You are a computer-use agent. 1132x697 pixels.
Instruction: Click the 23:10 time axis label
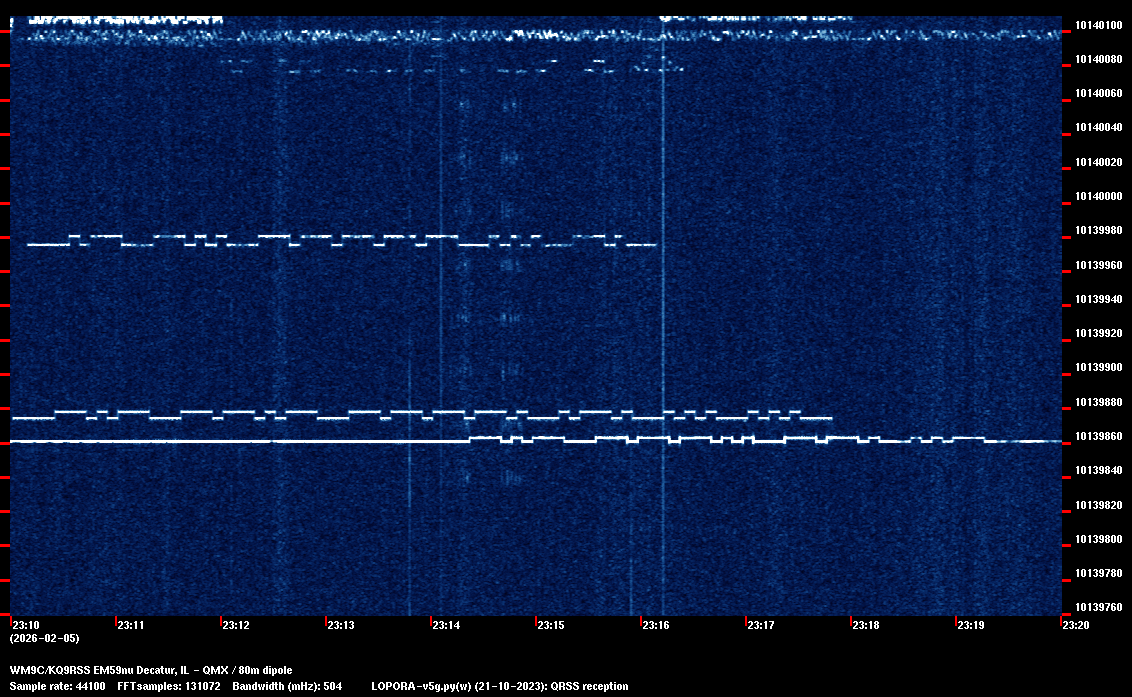25,626
